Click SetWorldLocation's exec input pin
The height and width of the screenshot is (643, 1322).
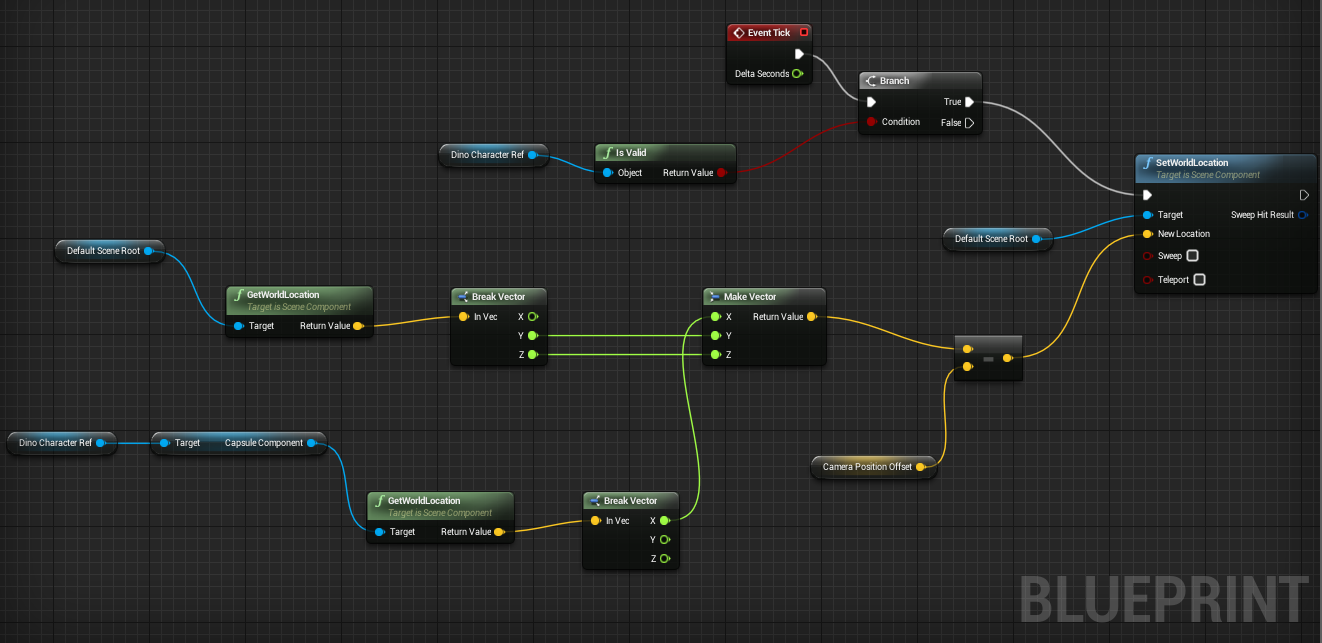click(1147, 195)
